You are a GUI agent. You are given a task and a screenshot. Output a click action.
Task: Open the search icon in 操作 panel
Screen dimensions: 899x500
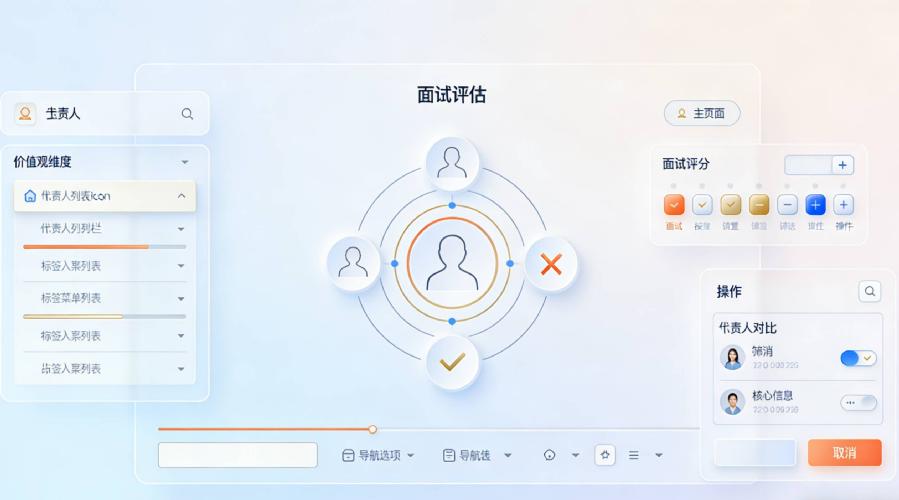click(870, 291)
